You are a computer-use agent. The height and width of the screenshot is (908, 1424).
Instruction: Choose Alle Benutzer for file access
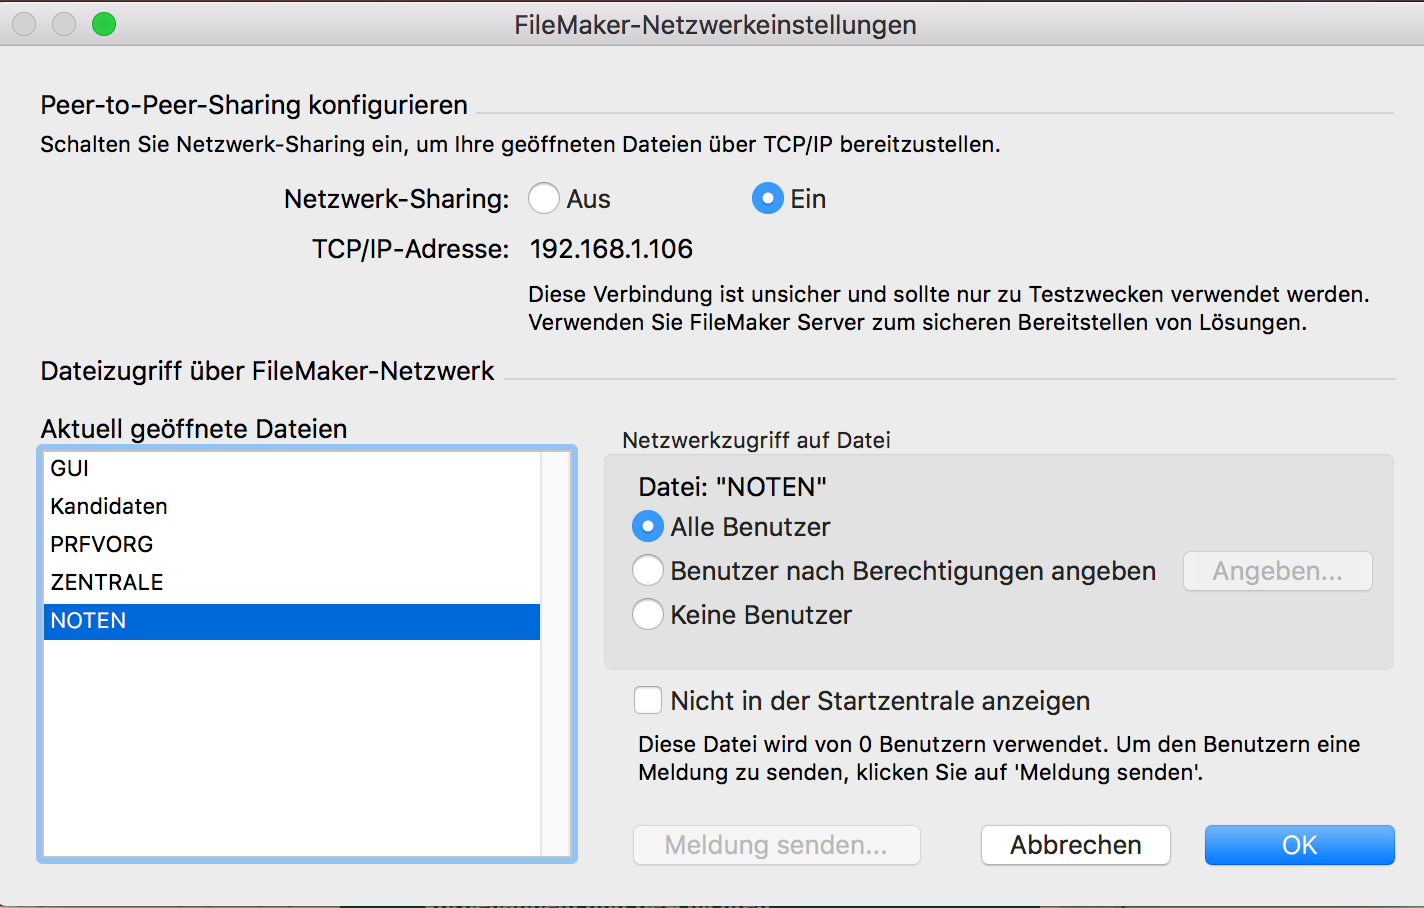pyautogui.click(x=648, y=526)
